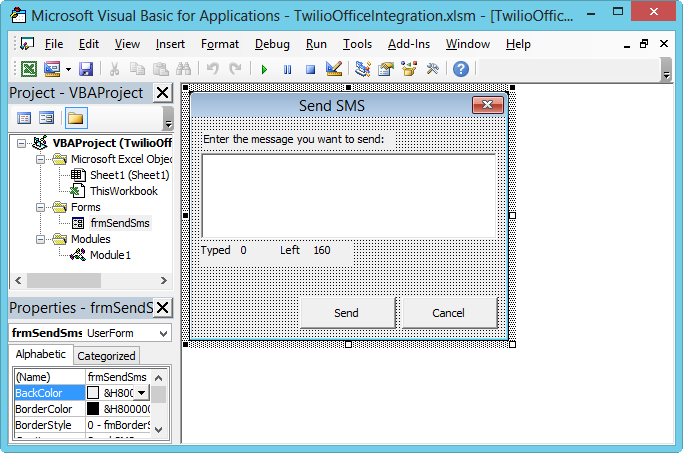683x453 pixels.
Task: Click the BackColor color swatch
Action: click(x=93, y=393)
